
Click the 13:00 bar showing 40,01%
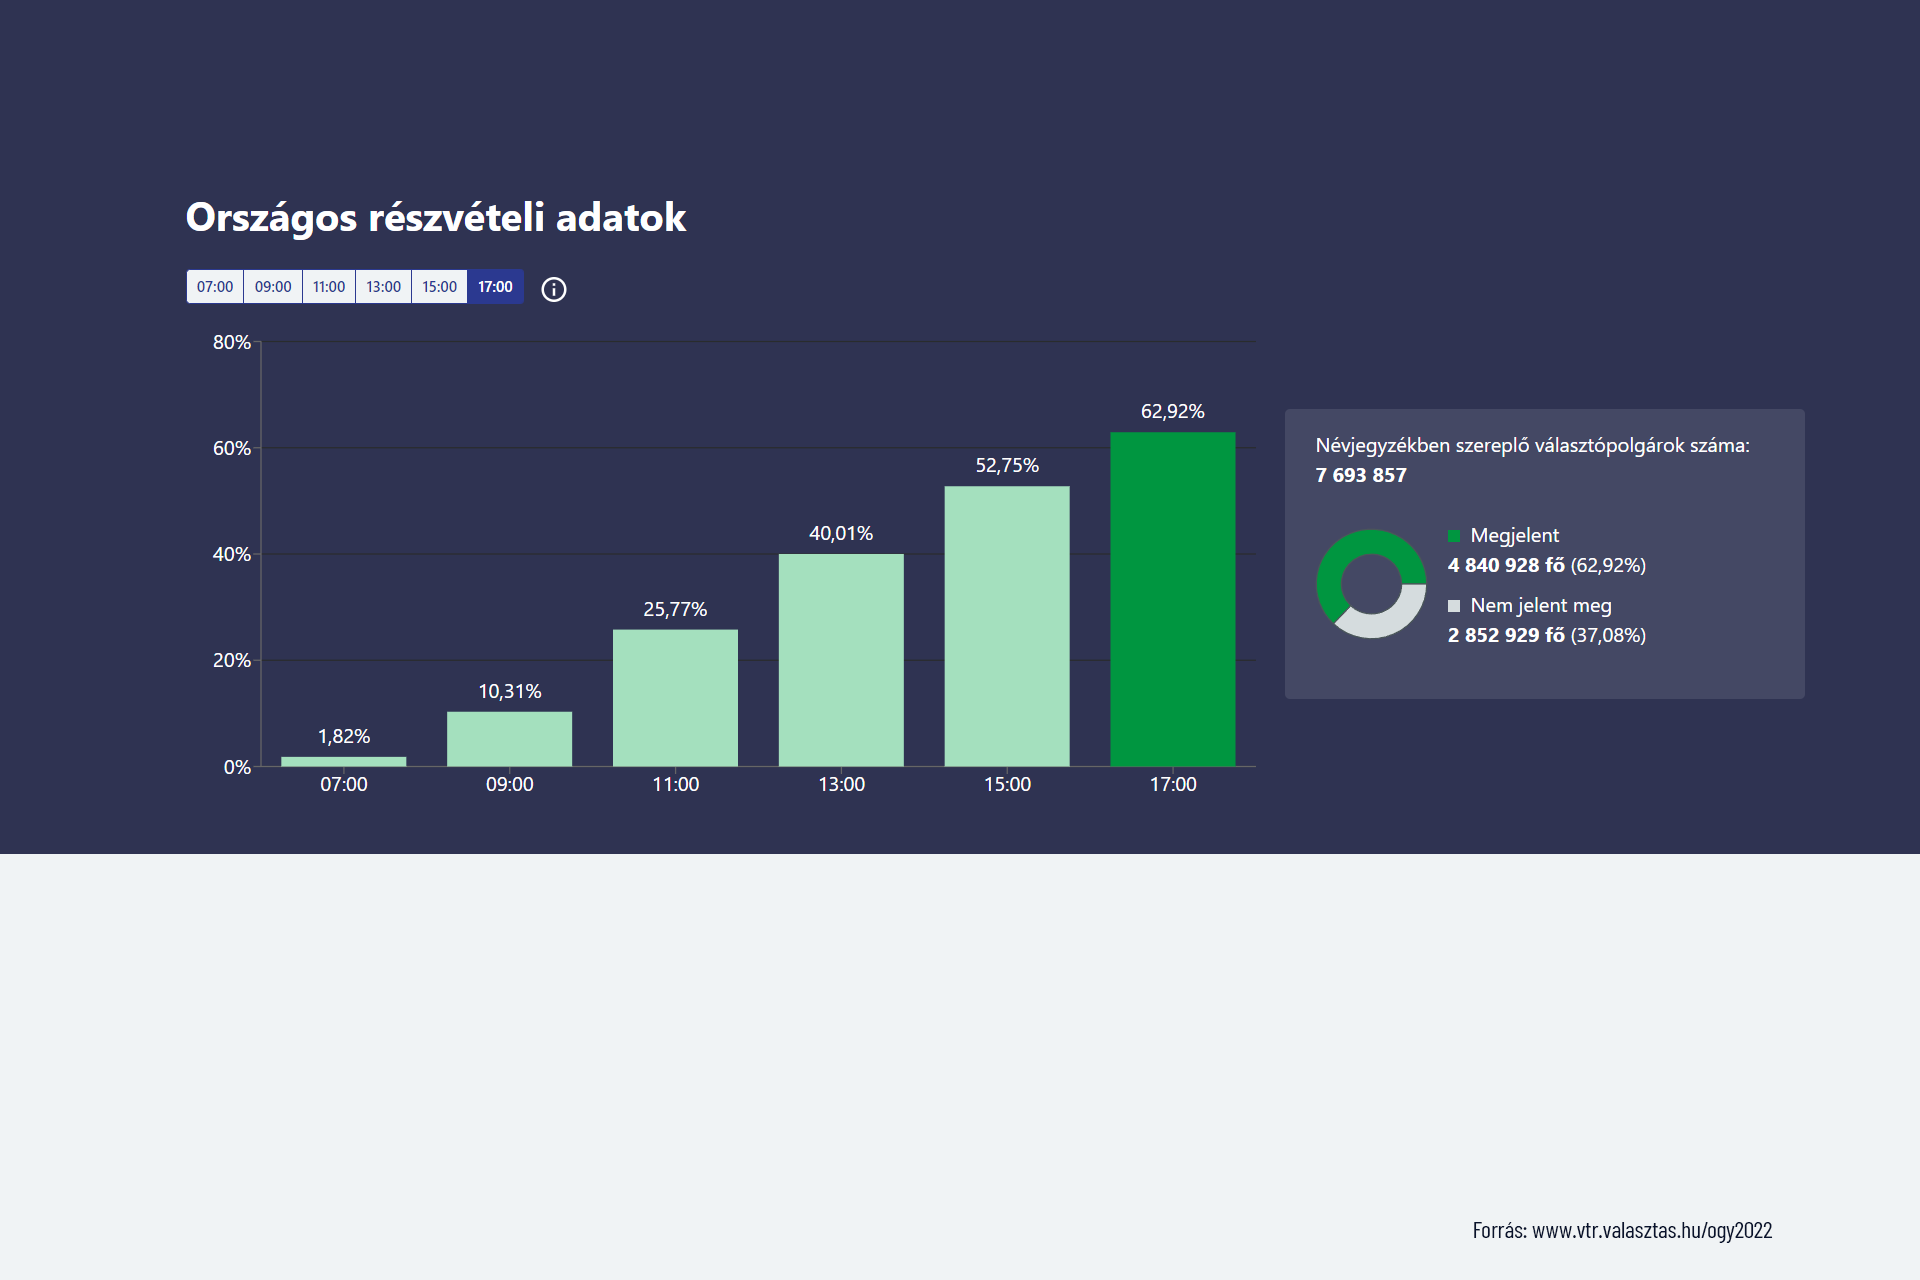(841, 660)
